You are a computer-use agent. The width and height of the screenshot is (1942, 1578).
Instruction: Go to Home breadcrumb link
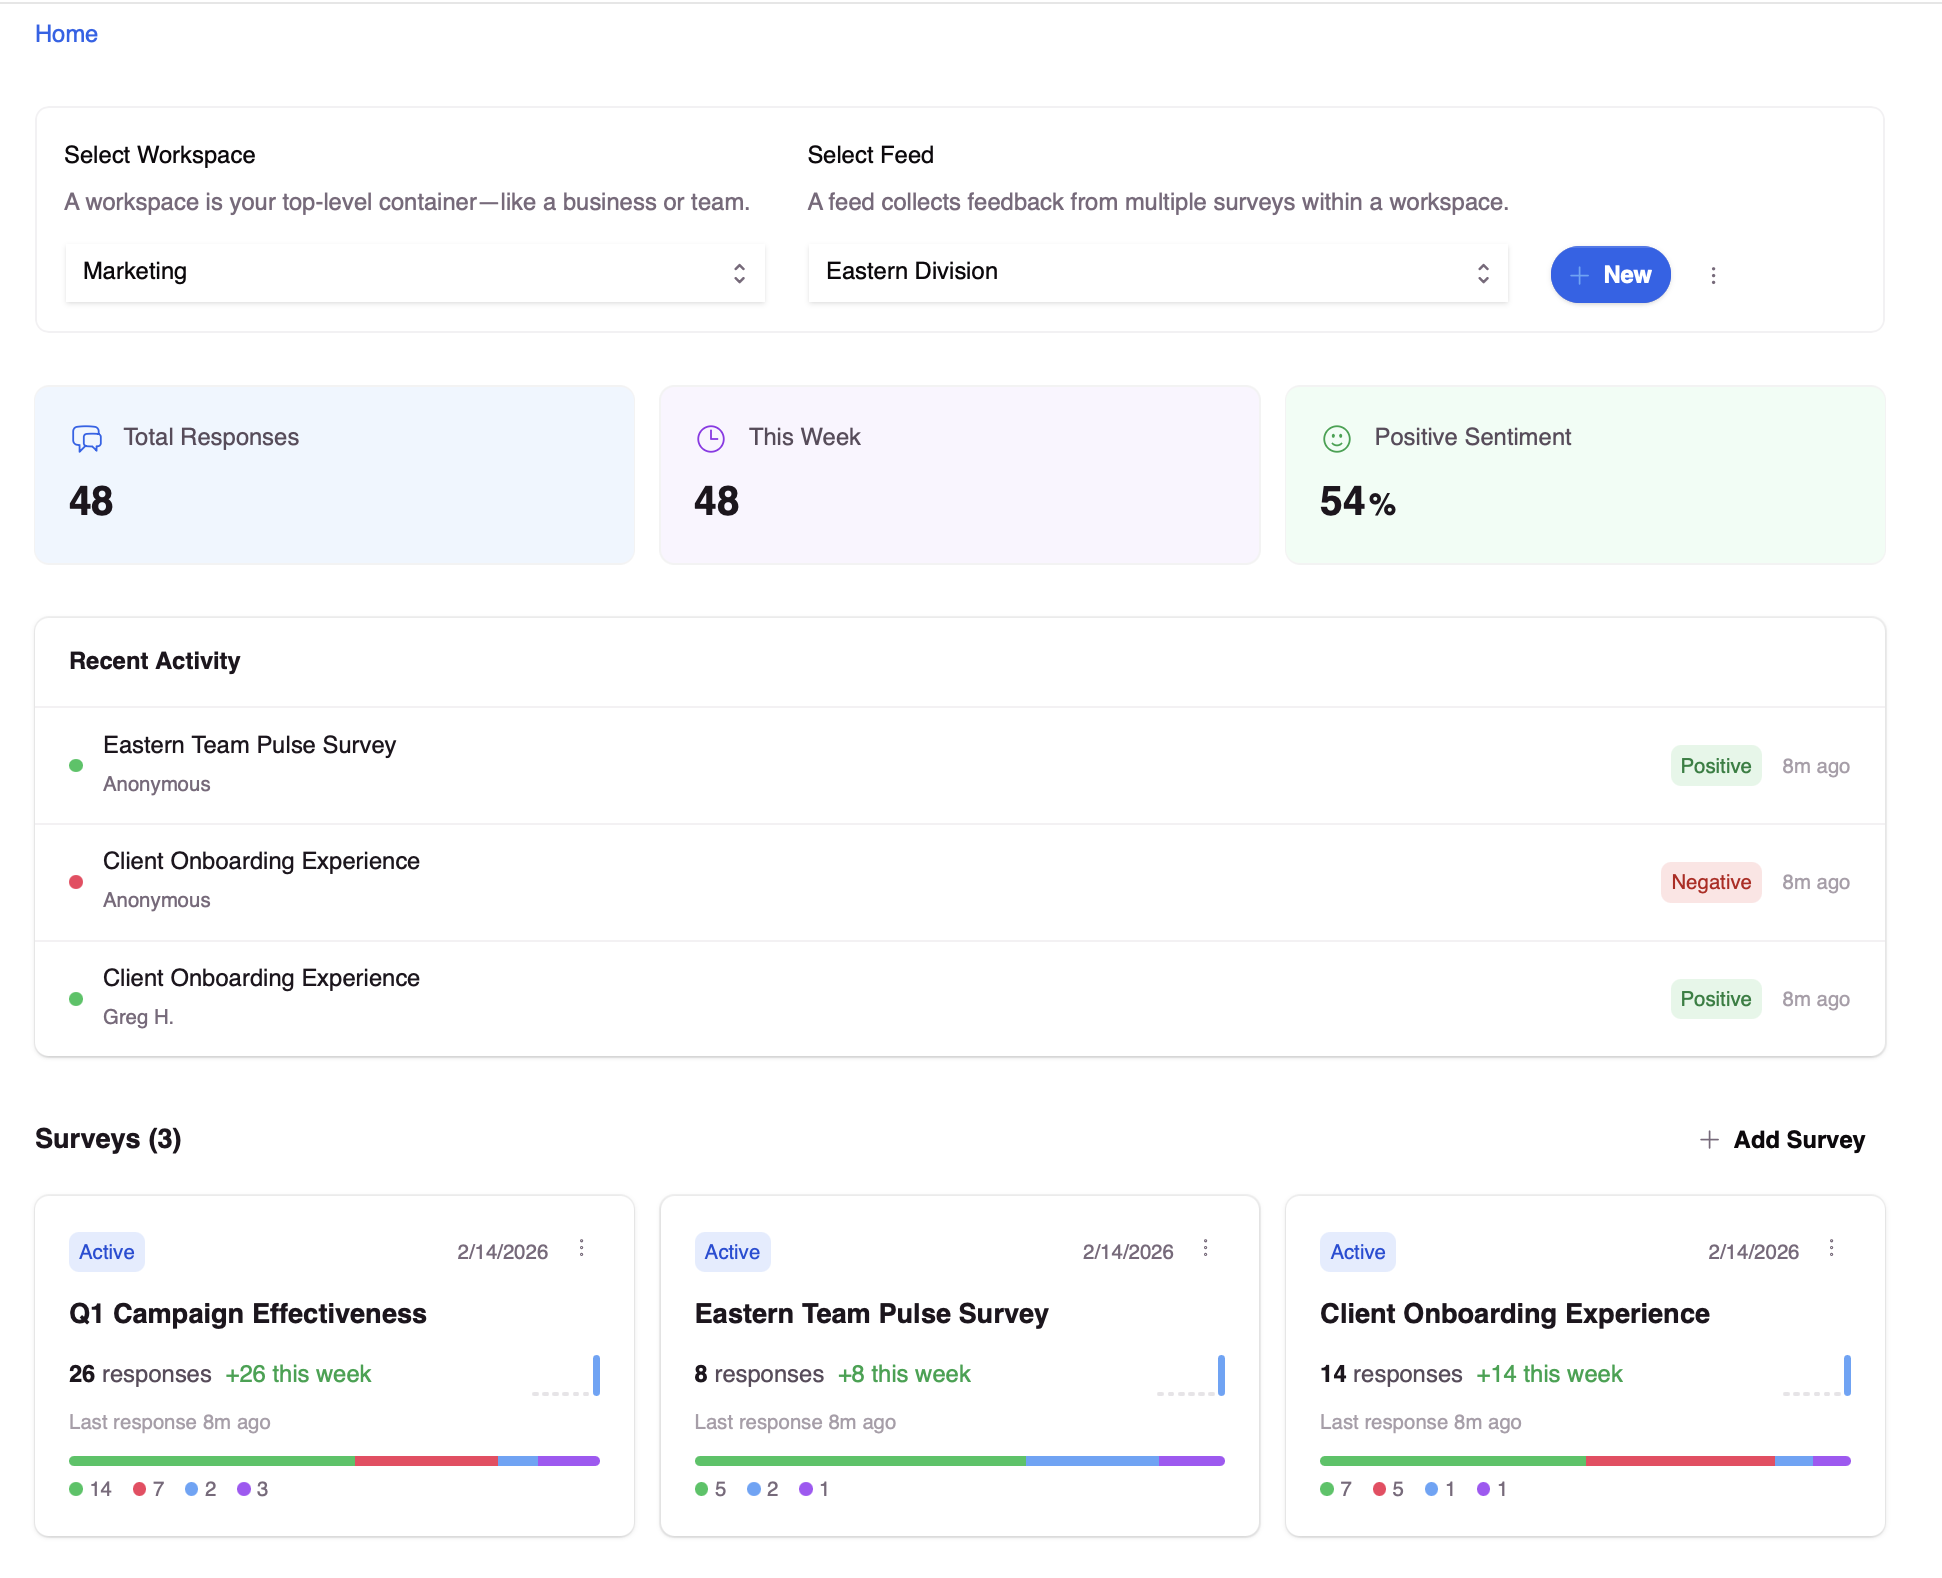click(x=66, y=34)
